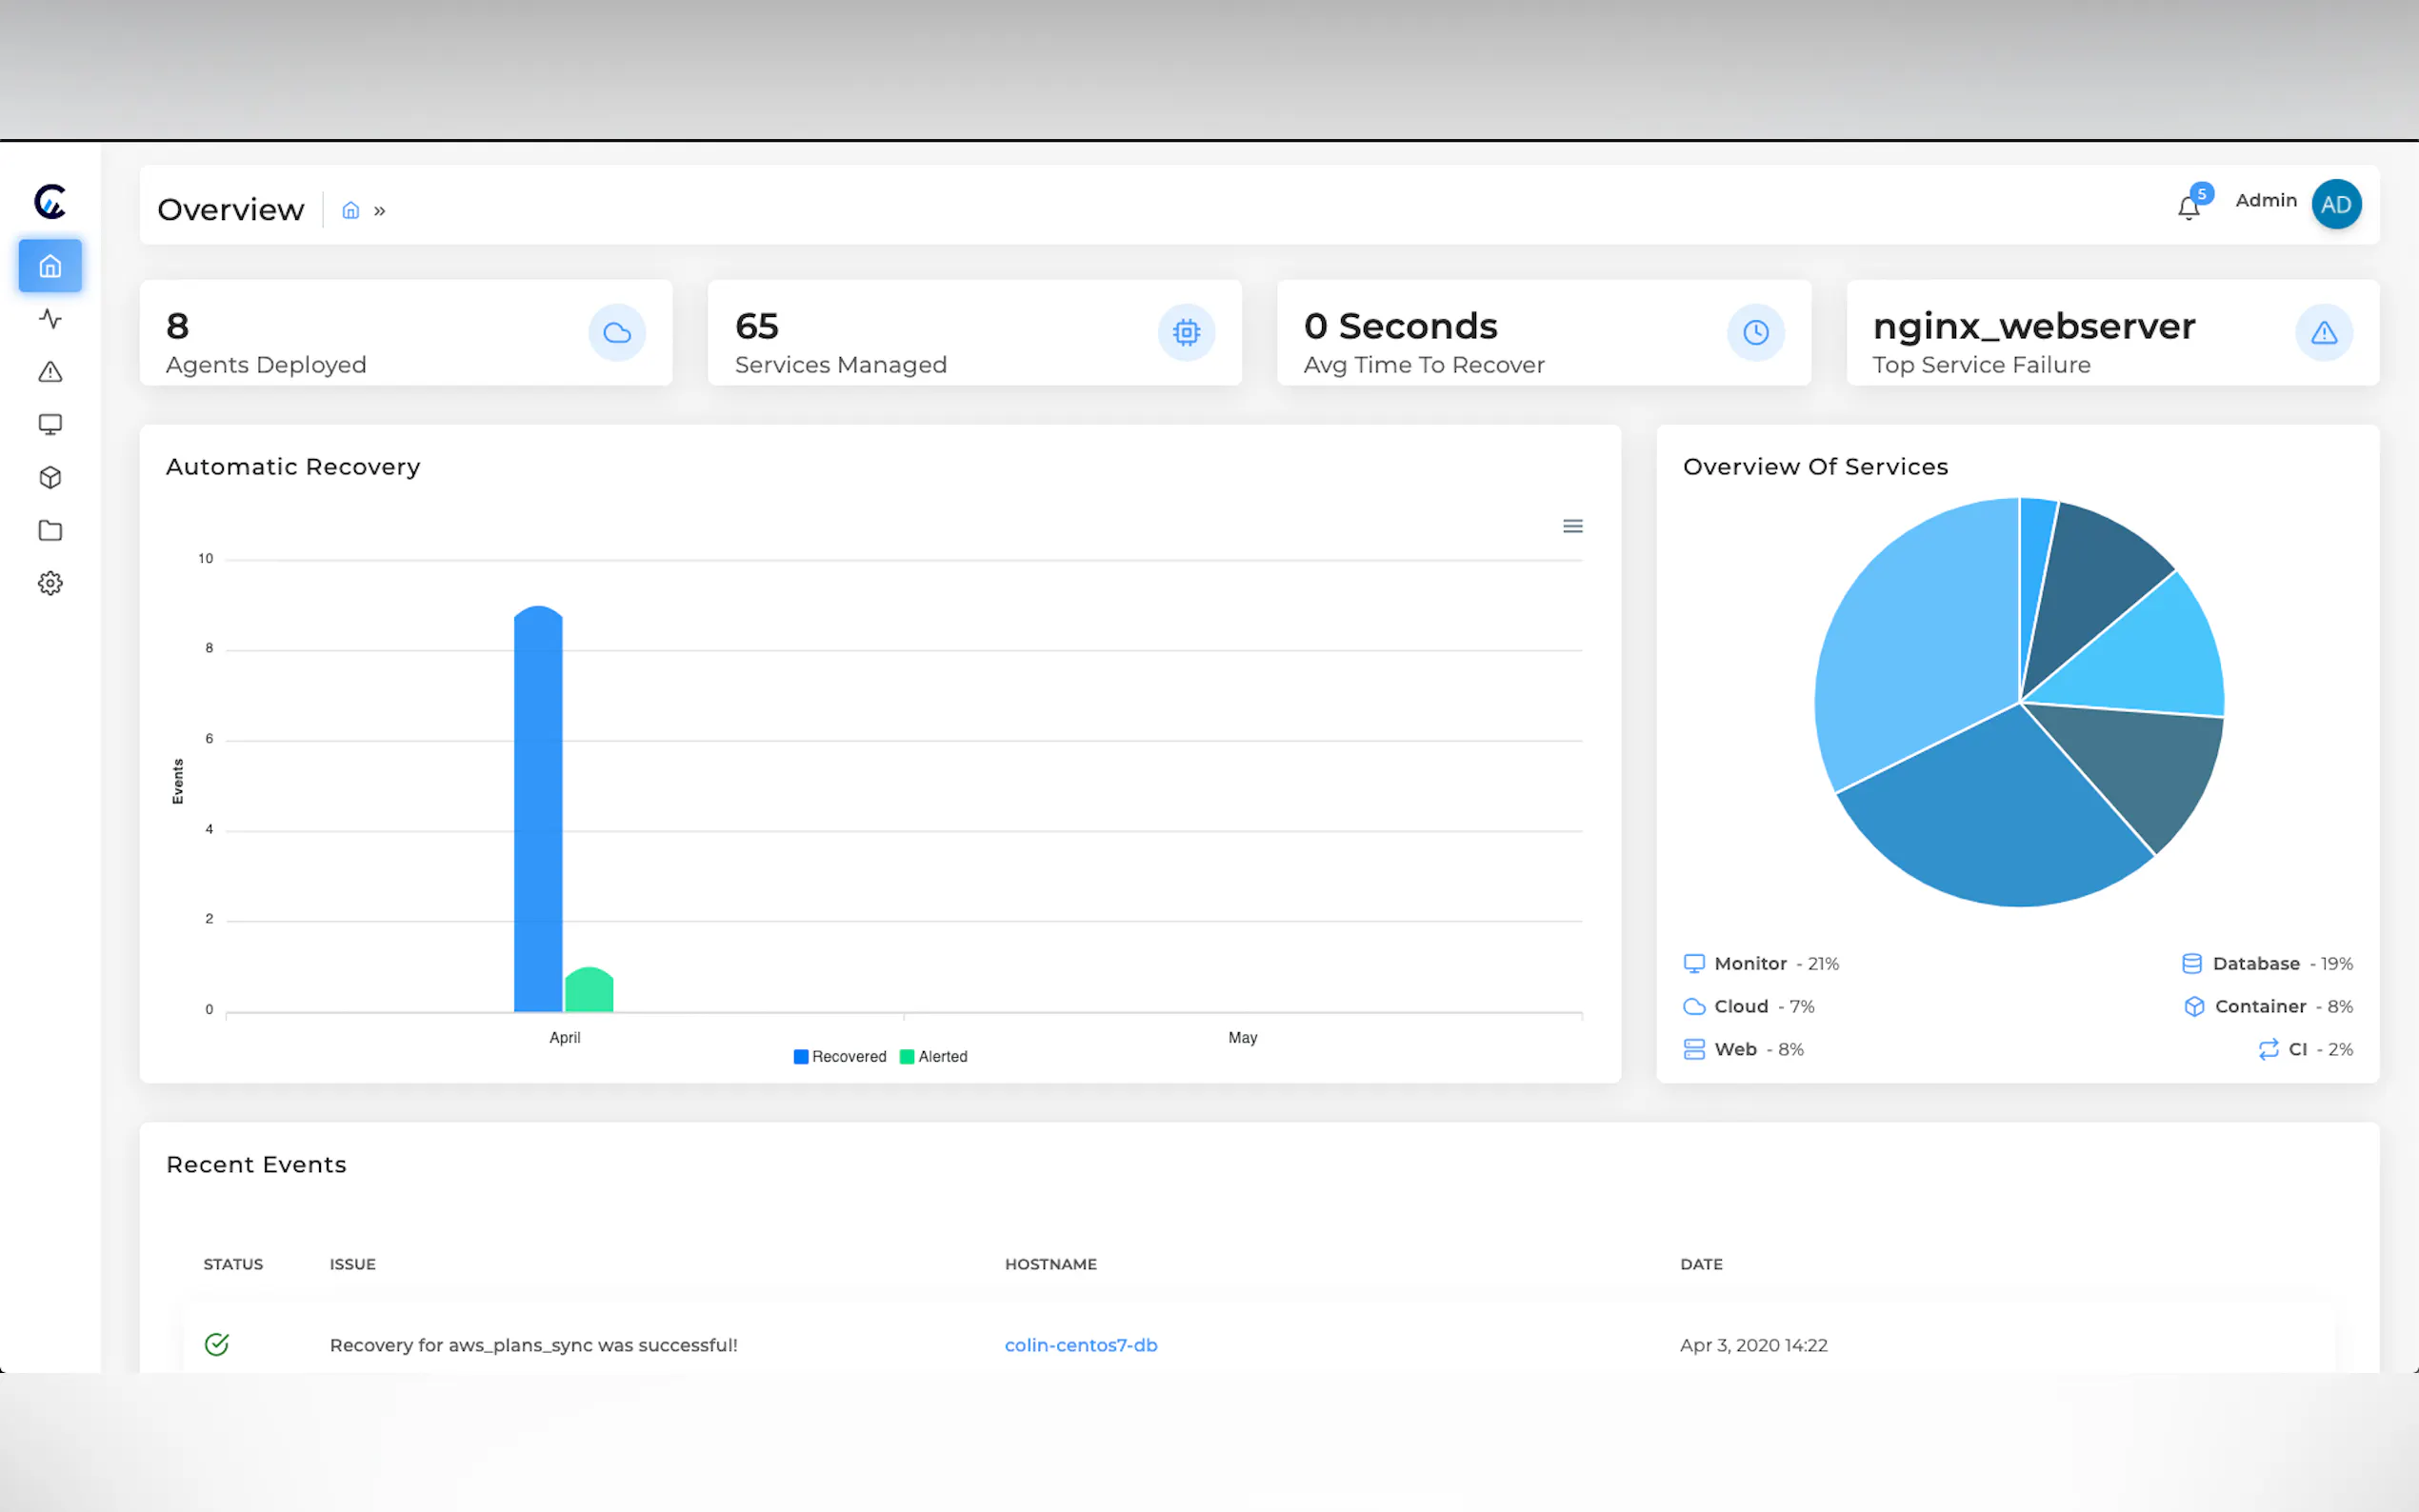
Task: Click the 'nginx_webserver' top failure text
Action: point(2034,327)
